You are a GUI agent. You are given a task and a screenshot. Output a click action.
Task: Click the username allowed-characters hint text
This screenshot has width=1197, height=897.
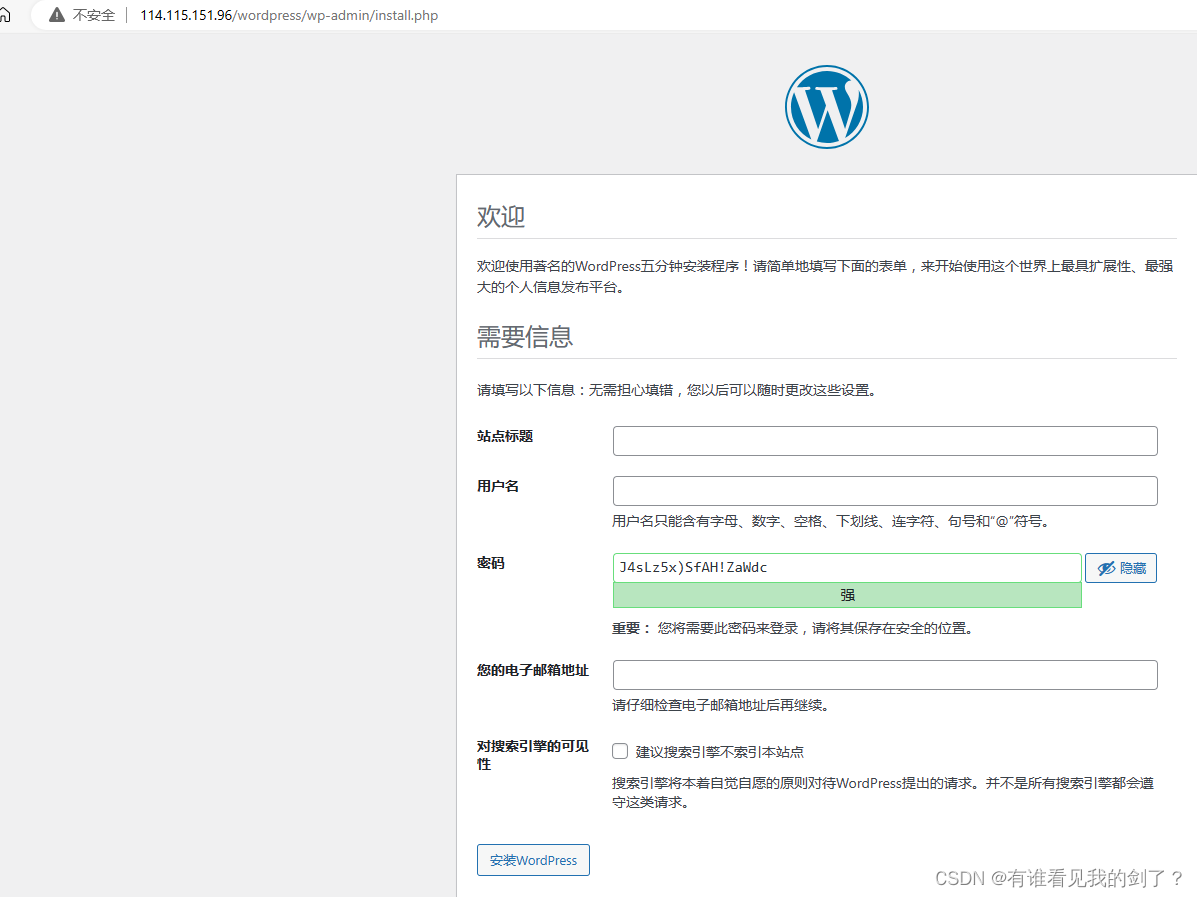pyautogui.click(x=832, y=521)
